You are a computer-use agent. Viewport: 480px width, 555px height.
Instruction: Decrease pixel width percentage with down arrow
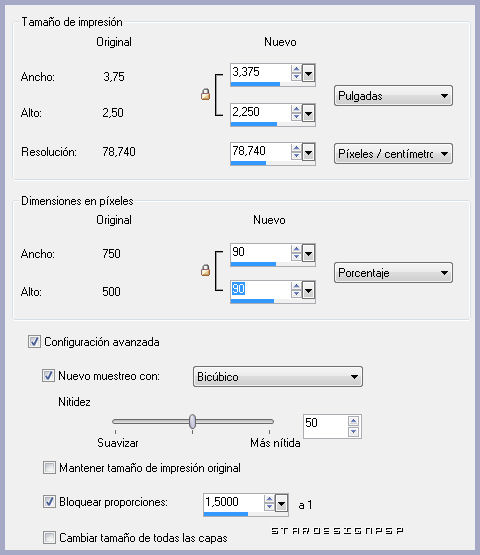pyautogui.click(x=296, y=257)
